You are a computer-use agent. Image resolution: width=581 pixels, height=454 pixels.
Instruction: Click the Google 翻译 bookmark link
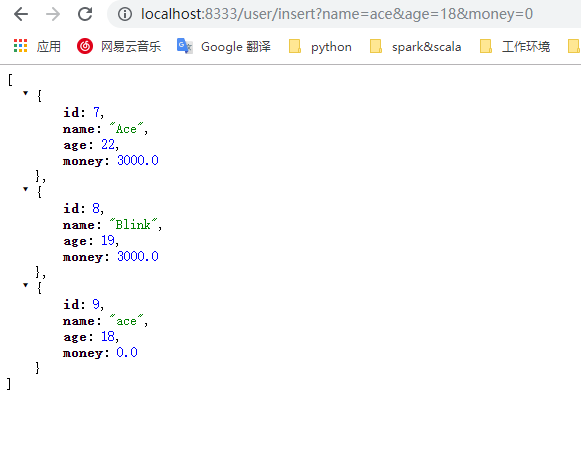tap(236, 47)
